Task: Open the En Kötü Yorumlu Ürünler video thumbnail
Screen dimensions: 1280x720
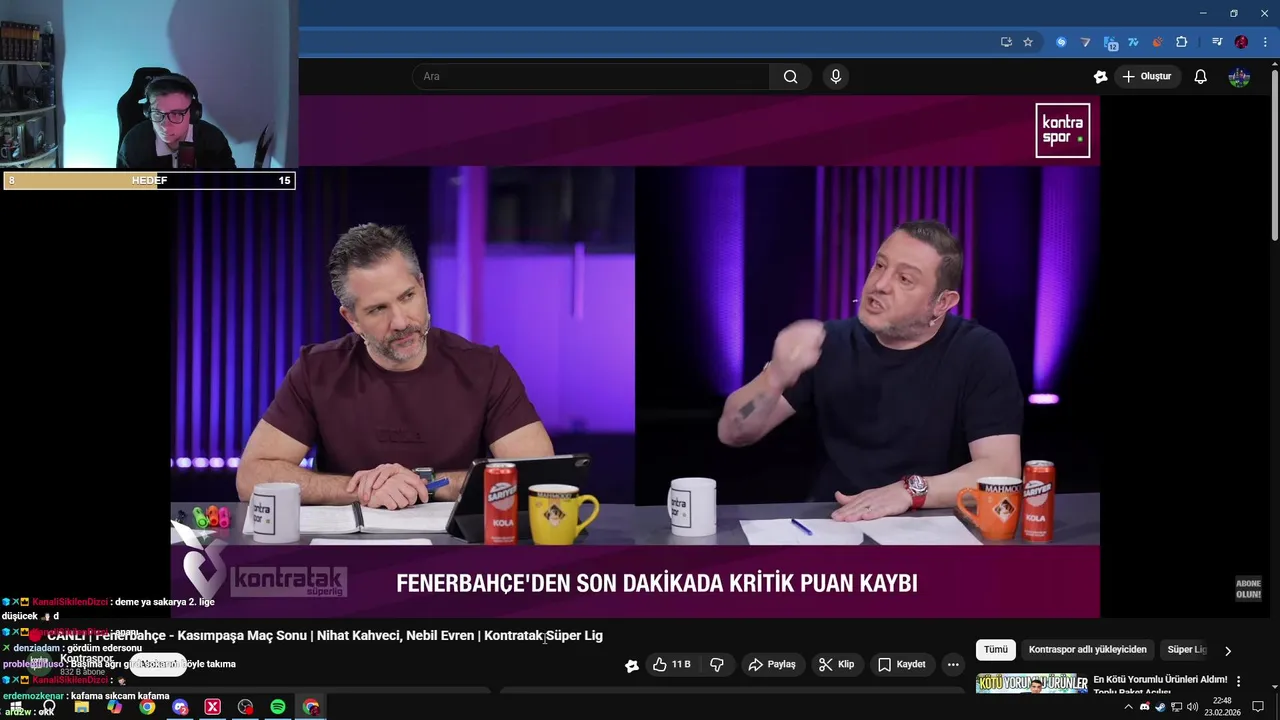Action: tap(1031, 685)
